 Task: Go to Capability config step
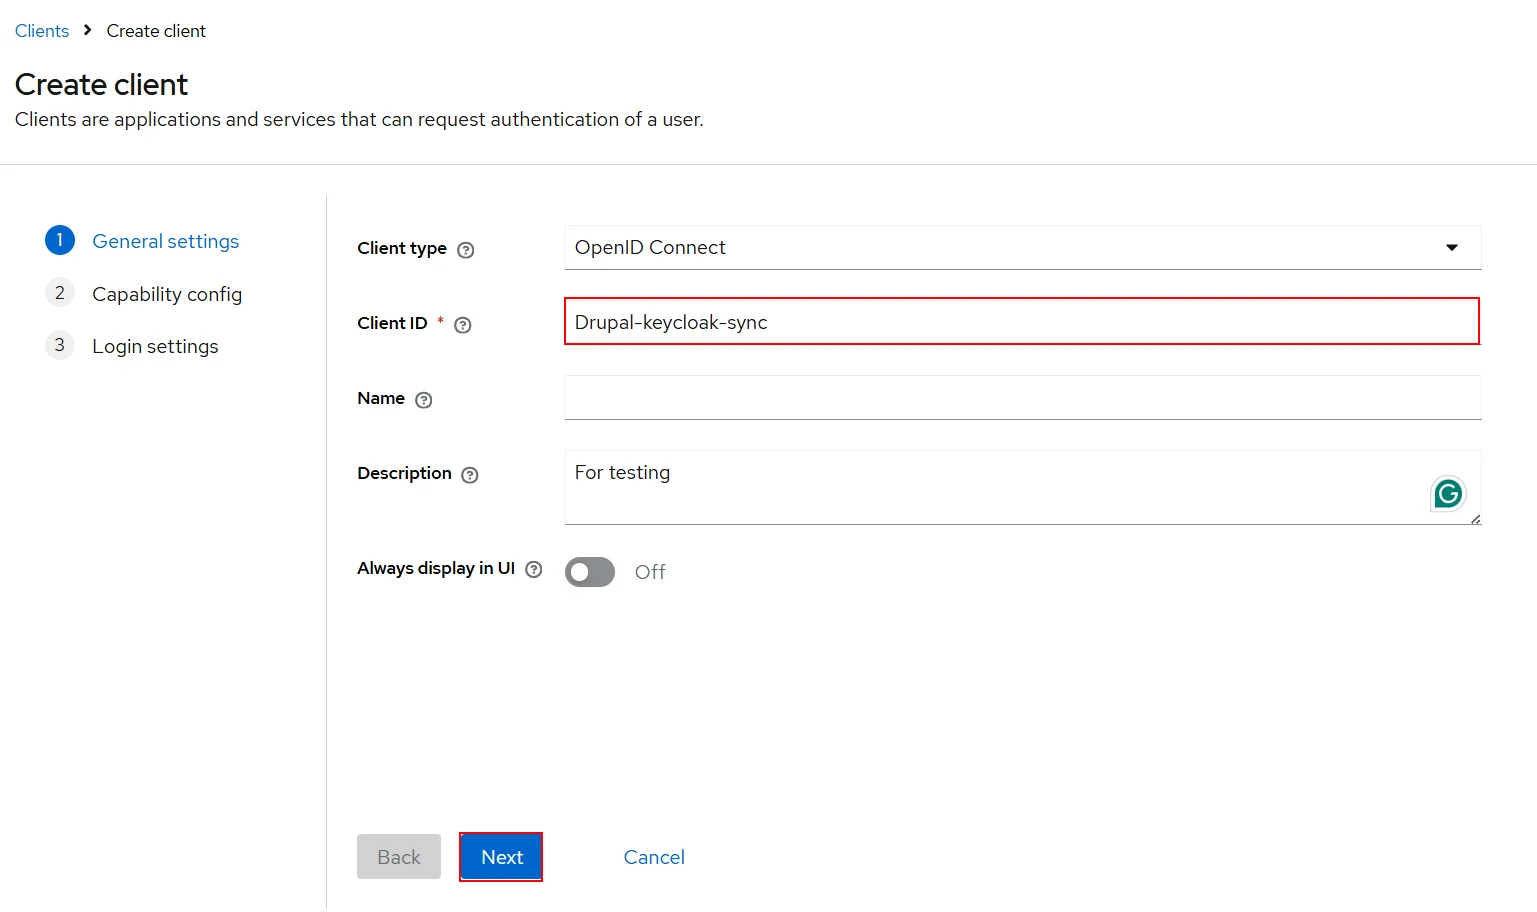[166, 293]
